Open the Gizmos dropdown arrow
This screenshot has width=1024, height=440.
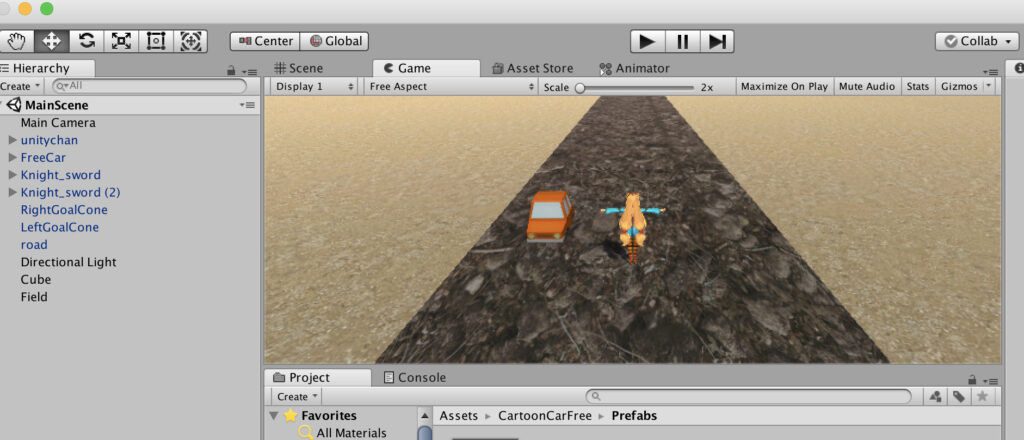pos(988,86)
